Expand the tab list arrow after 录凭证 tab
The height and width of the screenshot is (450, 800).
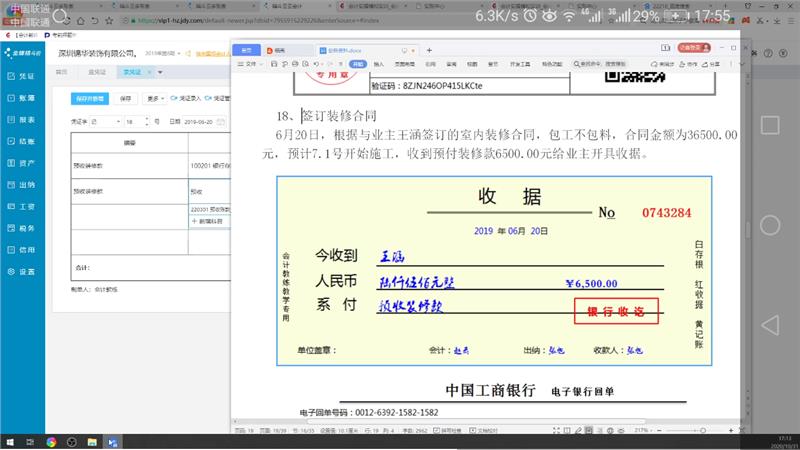(x=159, y=72)
